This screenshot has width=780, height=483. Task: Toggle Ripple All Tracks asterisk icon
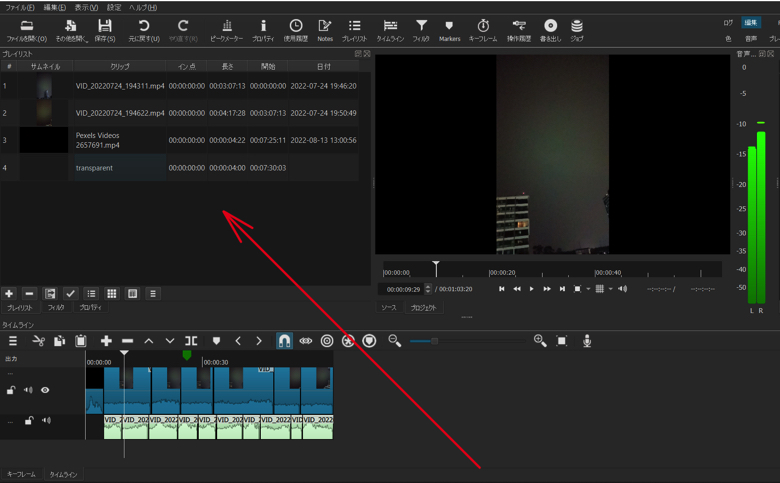(x=348, y=341)
